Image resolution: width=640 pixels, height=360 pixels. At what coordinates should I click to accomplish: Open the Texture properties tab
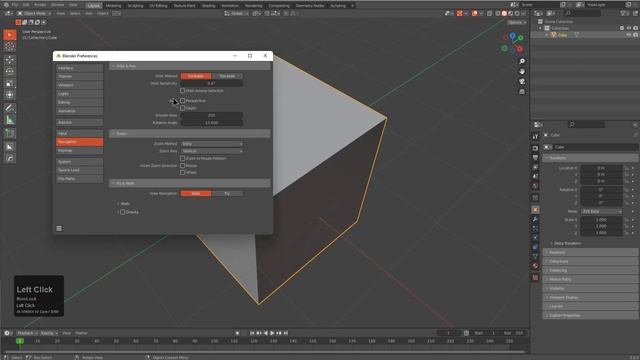536,278
